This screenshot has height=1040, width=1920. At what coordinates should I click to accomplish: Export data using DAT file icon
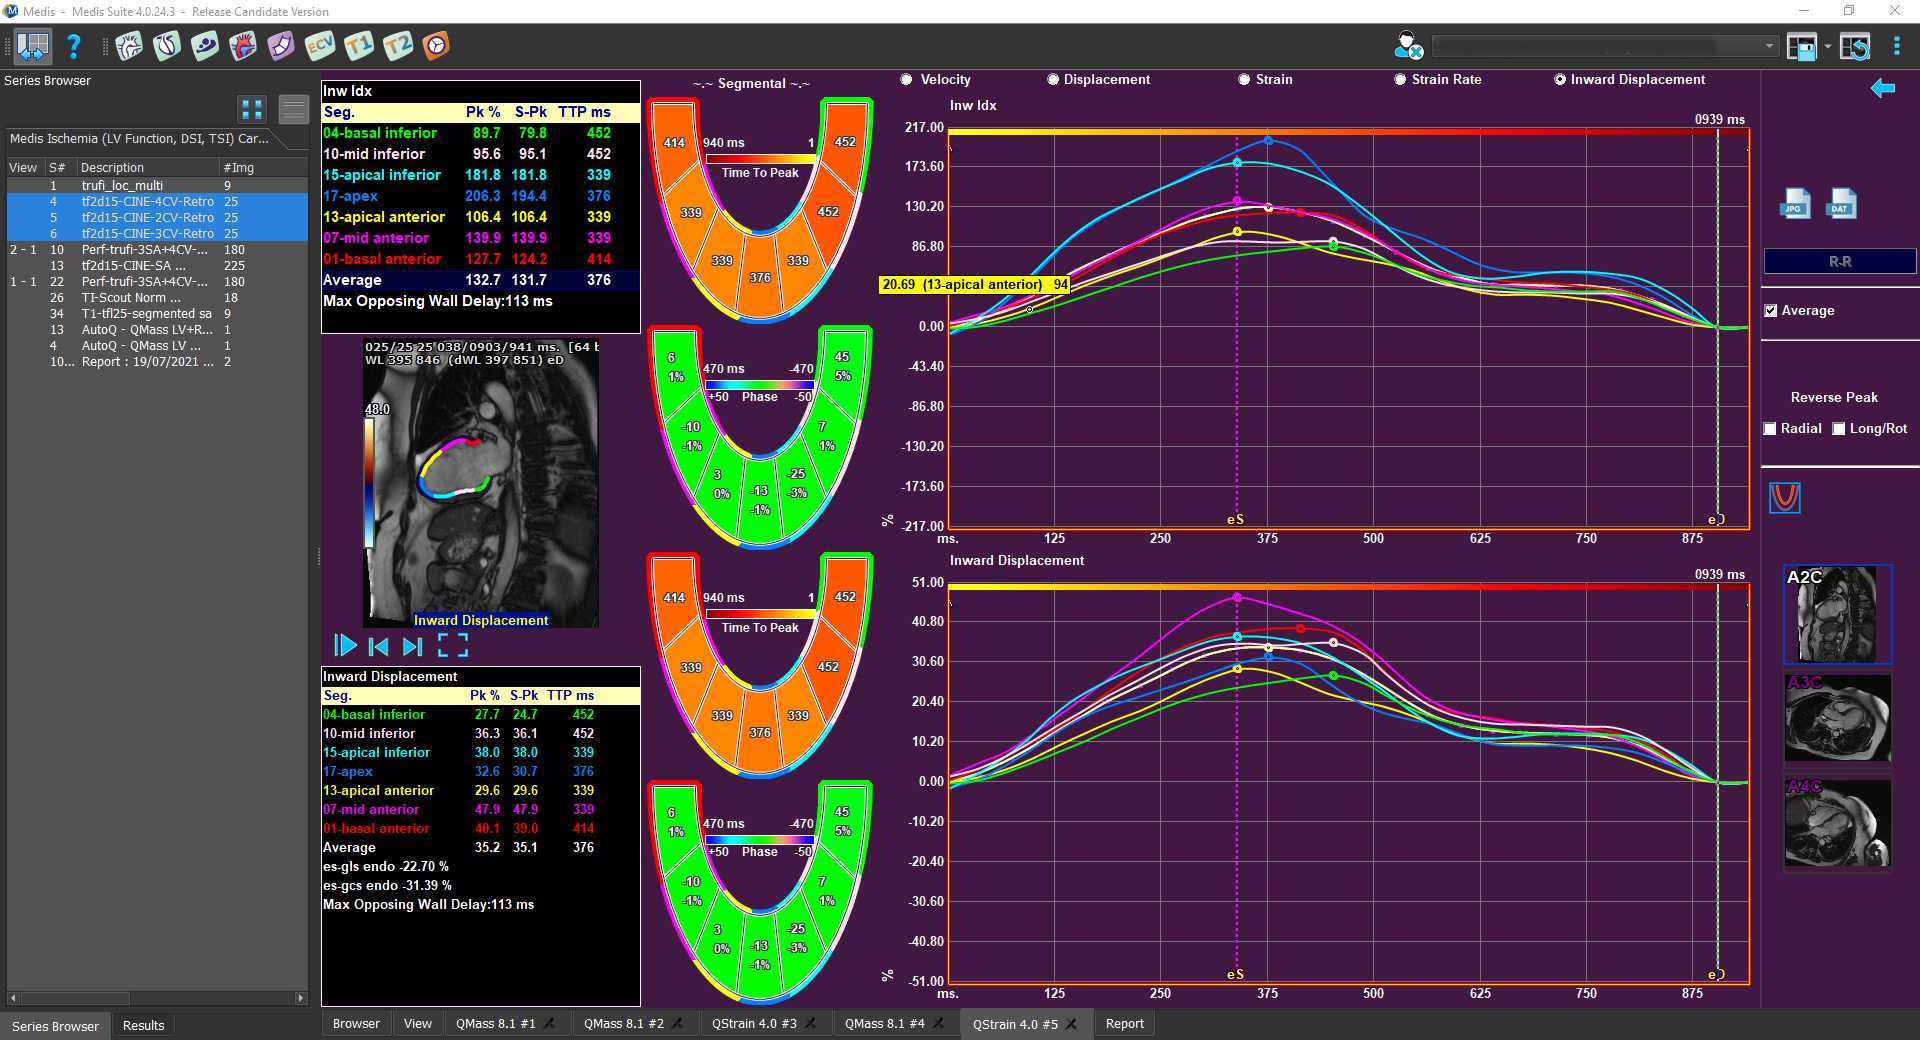click(x=1841, y=204)
